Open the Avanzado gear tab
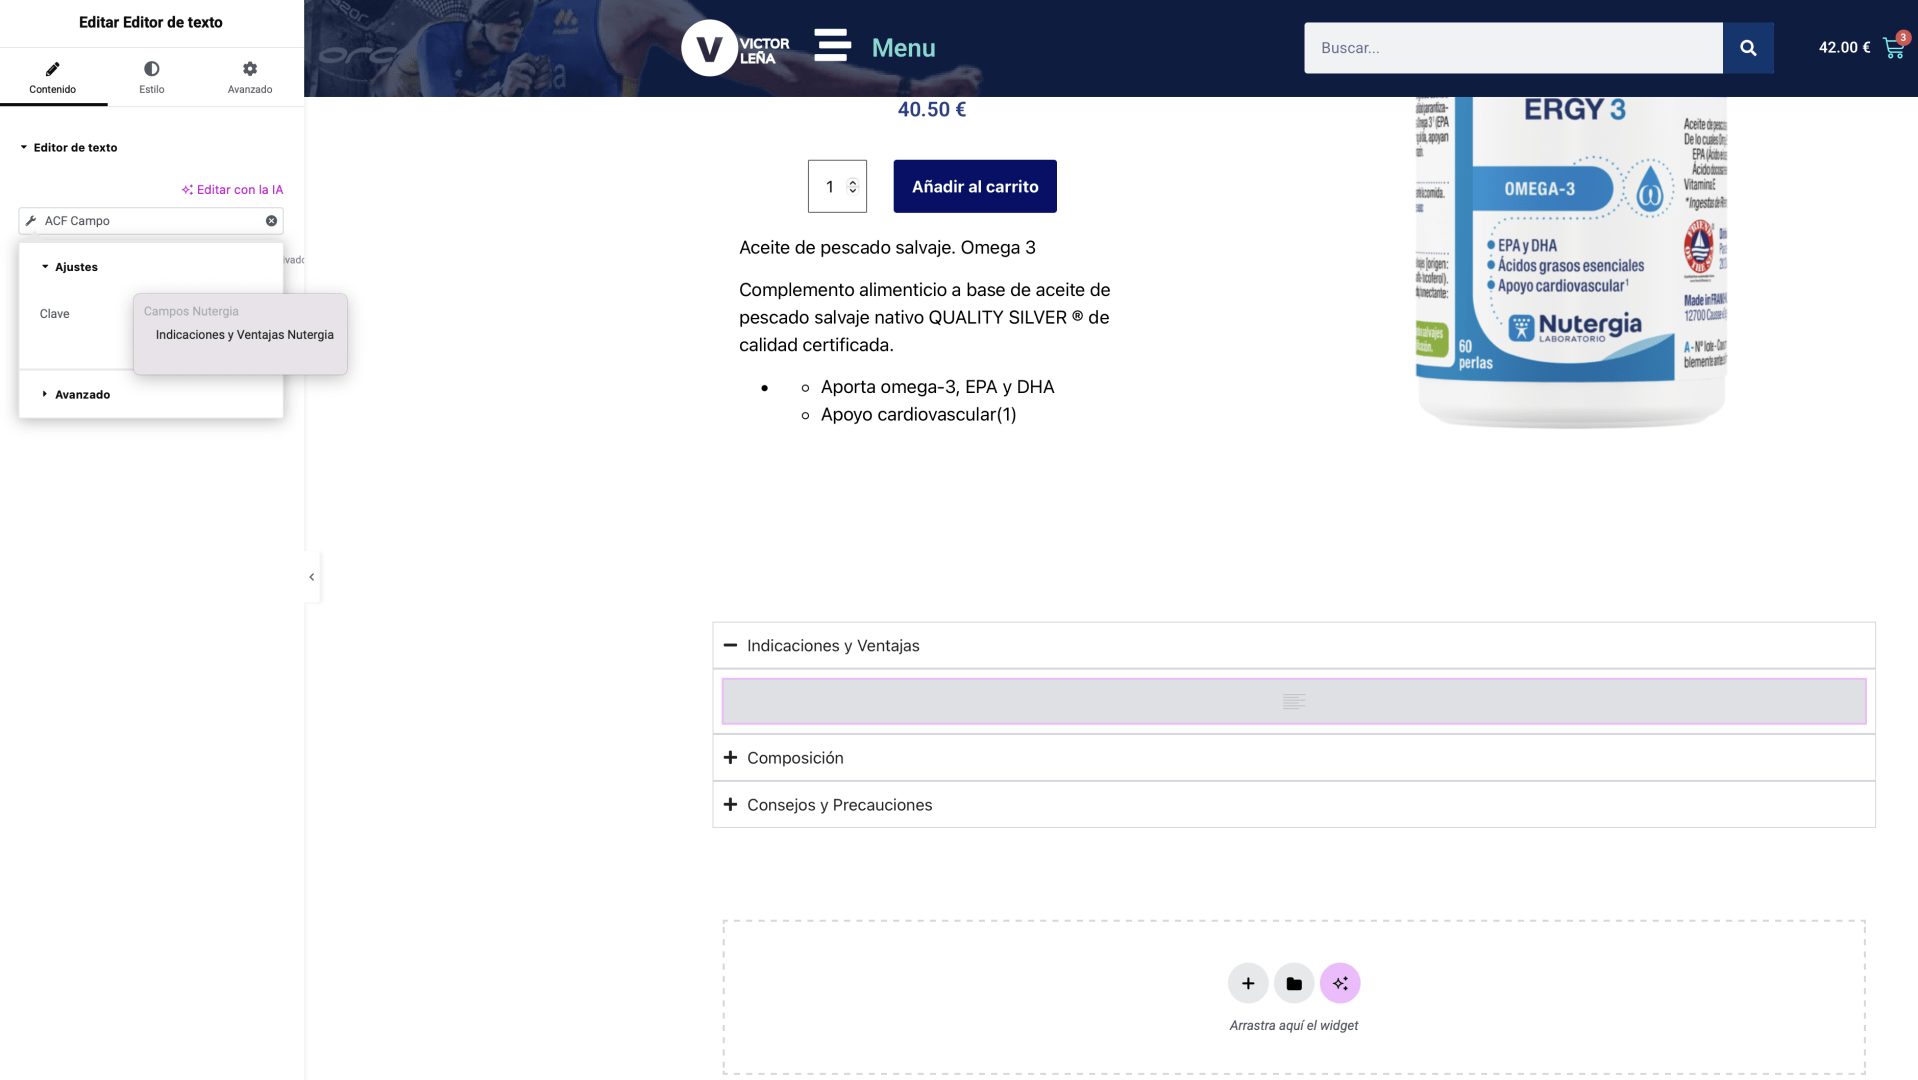 249,77
